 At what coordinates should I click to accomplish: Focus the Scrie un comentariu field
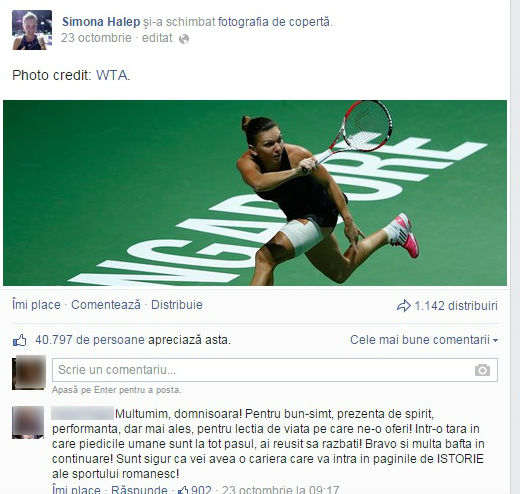point(275,370)
